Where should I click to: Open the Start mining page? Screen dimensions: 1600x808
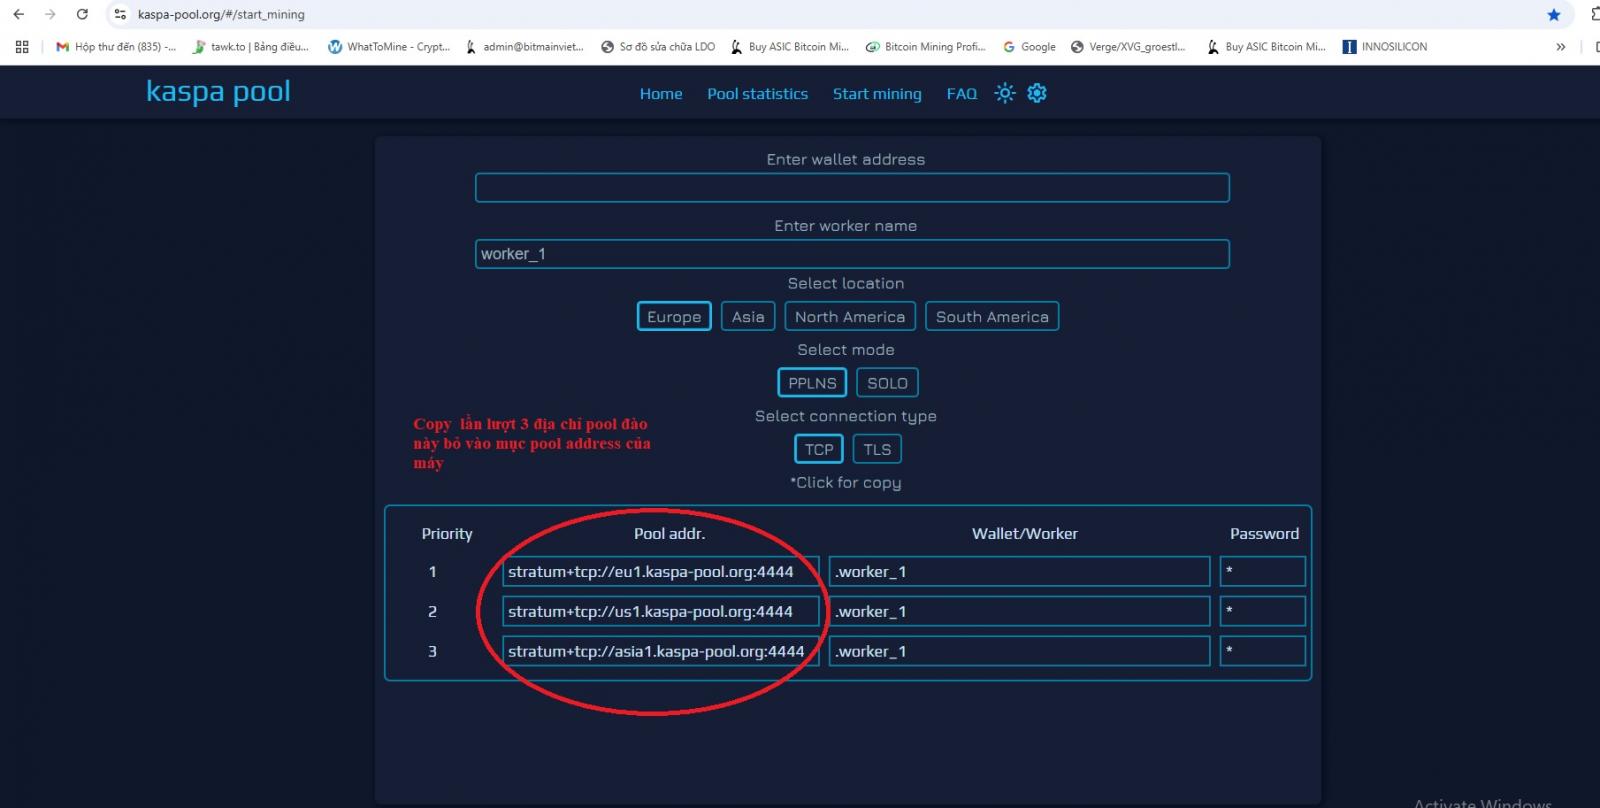click(x=877, y=94)
